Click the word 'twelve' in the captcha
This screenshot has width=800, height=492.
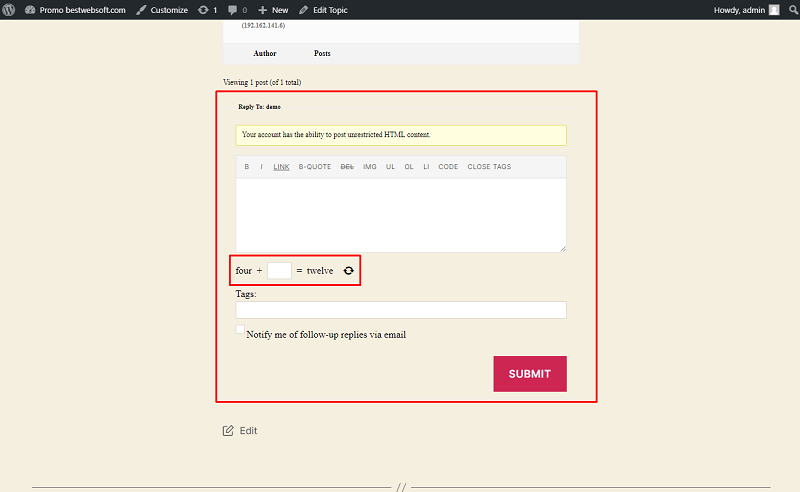(320, 270)
